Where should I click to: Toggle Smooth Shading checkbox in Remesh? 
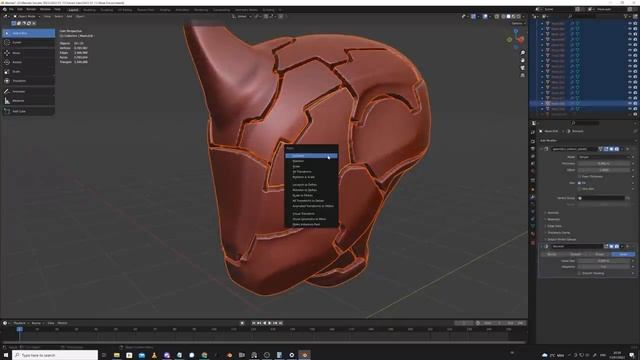(x=580, y=273)
